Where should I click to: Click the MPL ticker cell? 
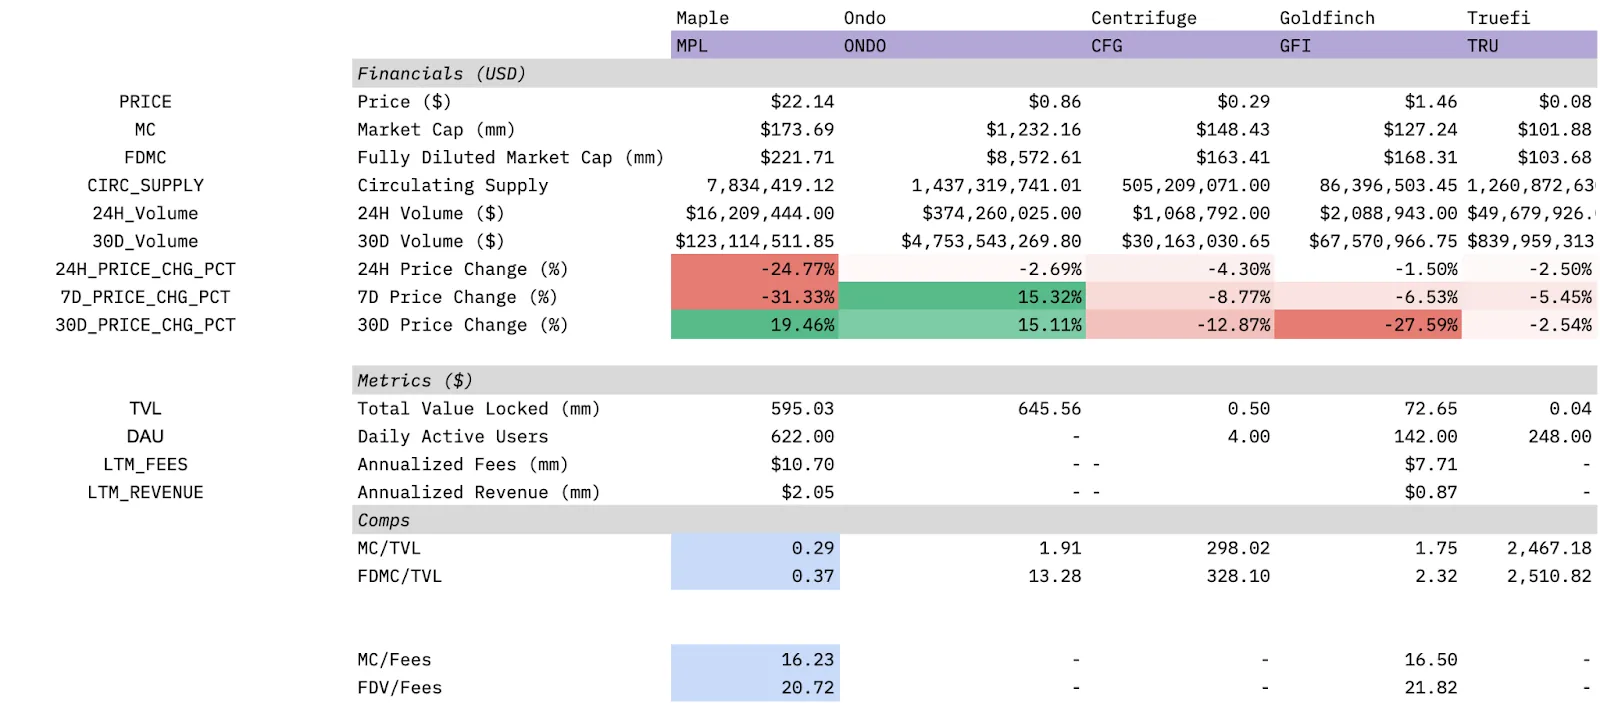[x=755, y=46]
